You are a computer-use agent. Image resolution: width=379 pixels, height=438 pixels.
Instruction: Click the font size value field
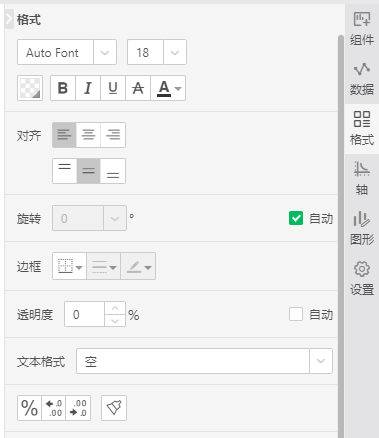click(145, 52)
